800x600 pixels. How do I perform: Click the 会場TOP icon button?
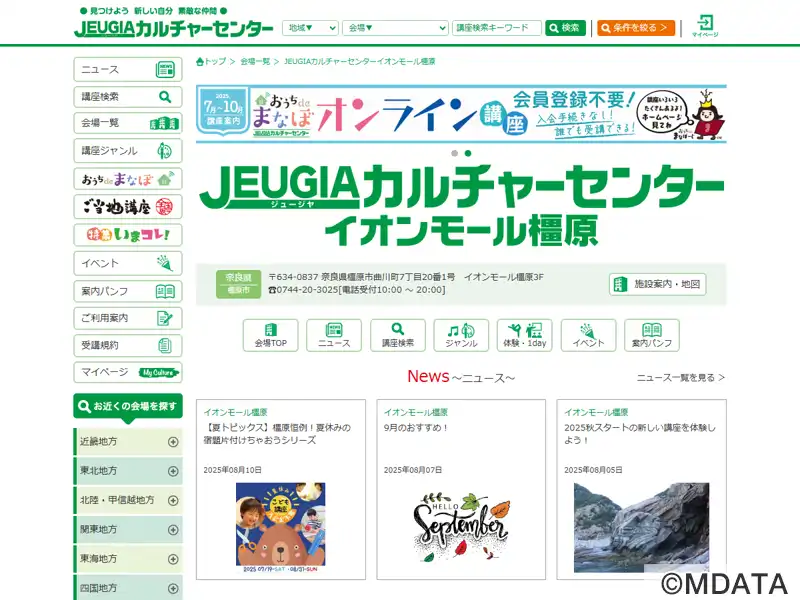(270, 335)
